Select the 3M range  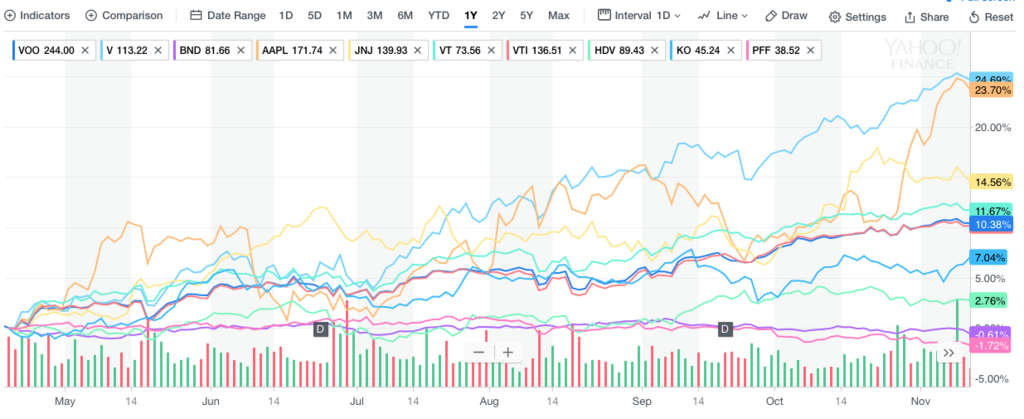[x=374, y=15]
